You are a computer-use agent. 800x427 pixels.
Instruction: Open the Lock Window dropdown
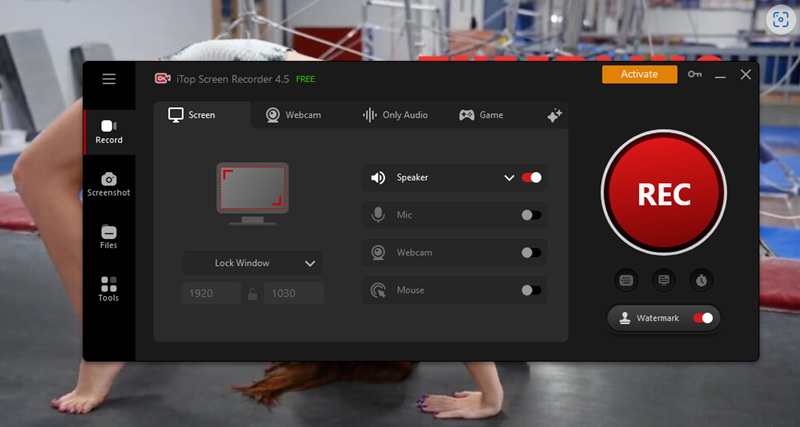tap(253, 263)
